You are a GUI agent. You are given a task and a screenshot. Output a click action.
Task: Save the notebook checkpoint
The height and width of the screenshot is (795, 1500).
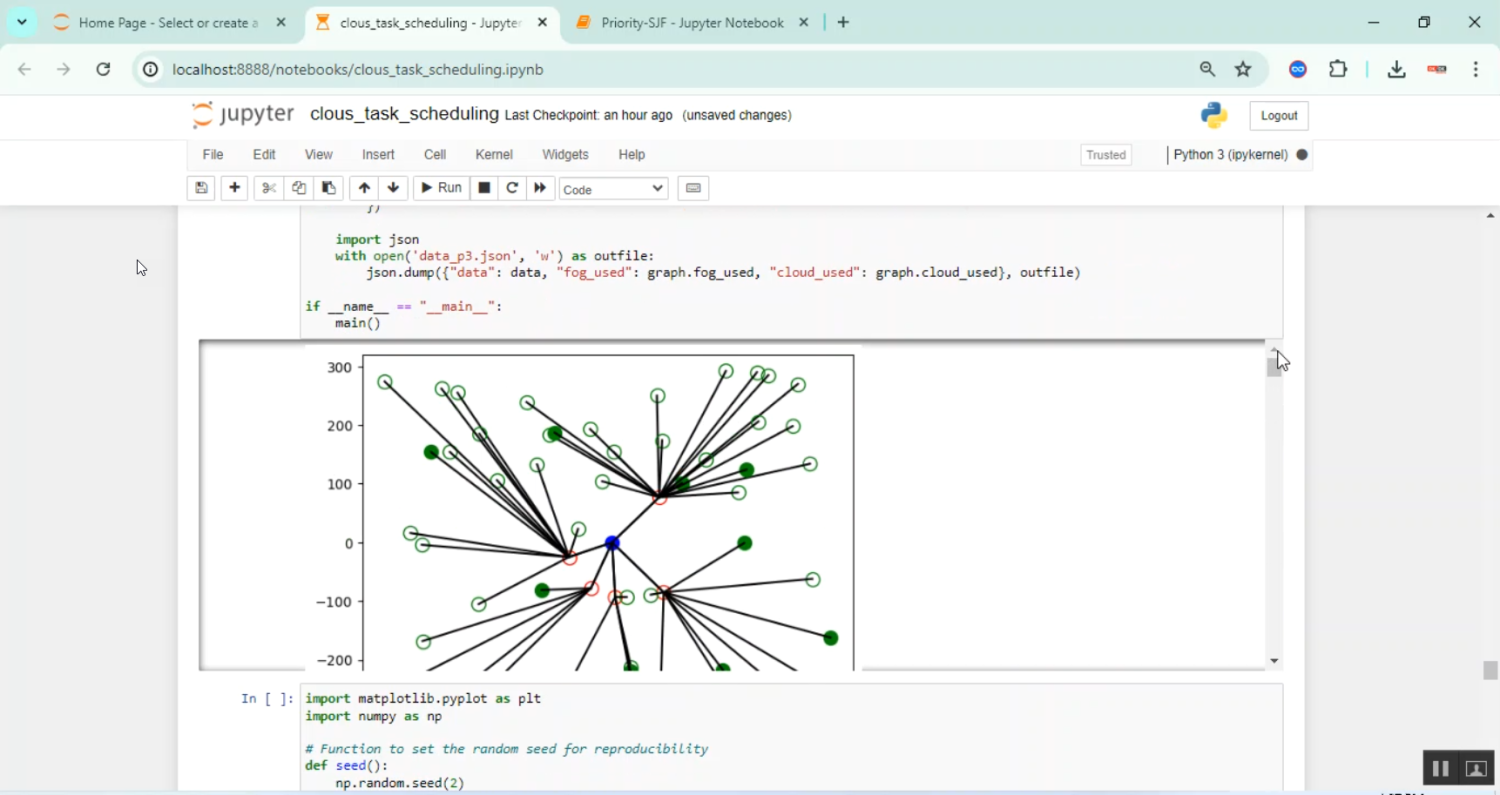pyautogui.click(x=201, y=188)
